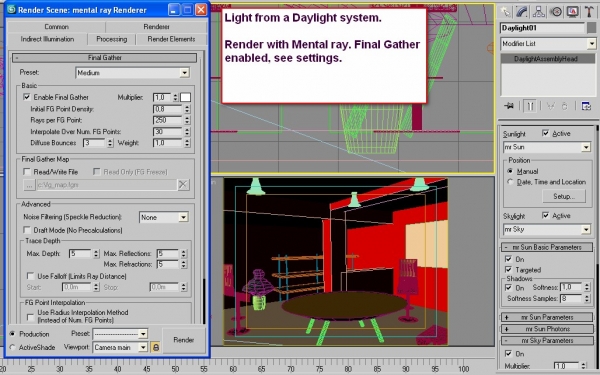Toggle the viewport lock icon beside Camera main
The width and height of the screenshot is (600, 375).
[155, 347]
